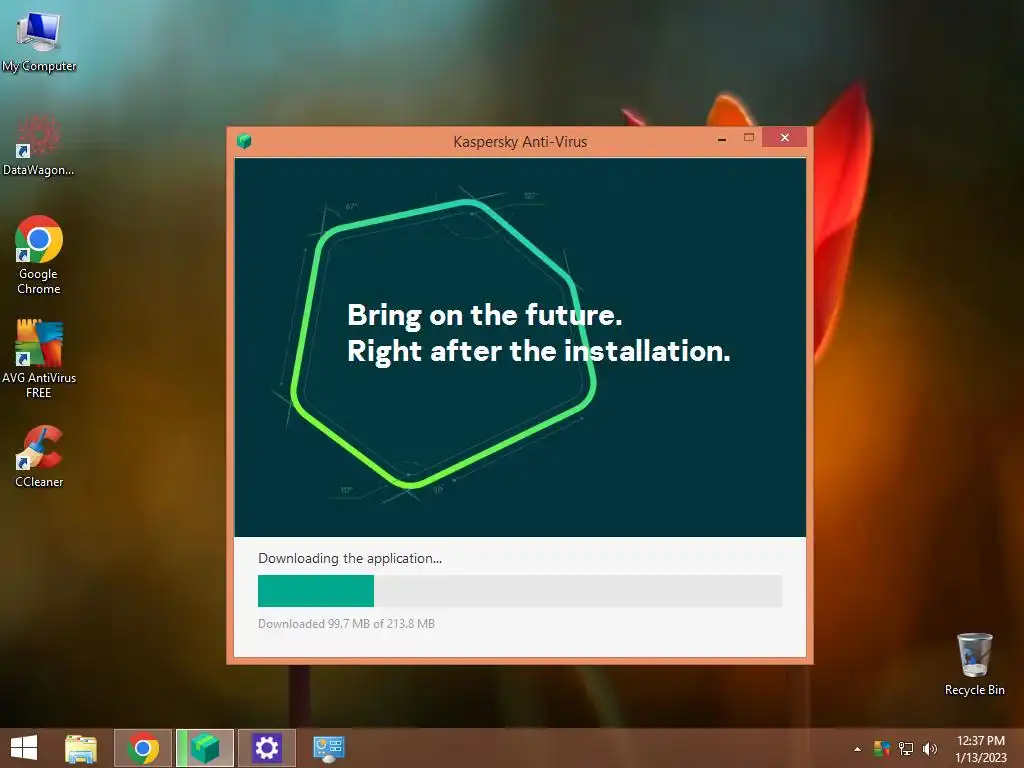Close the Kaspersky Anti-Virus installer window
Viewport: 1024px width, 768px height.
784,137
